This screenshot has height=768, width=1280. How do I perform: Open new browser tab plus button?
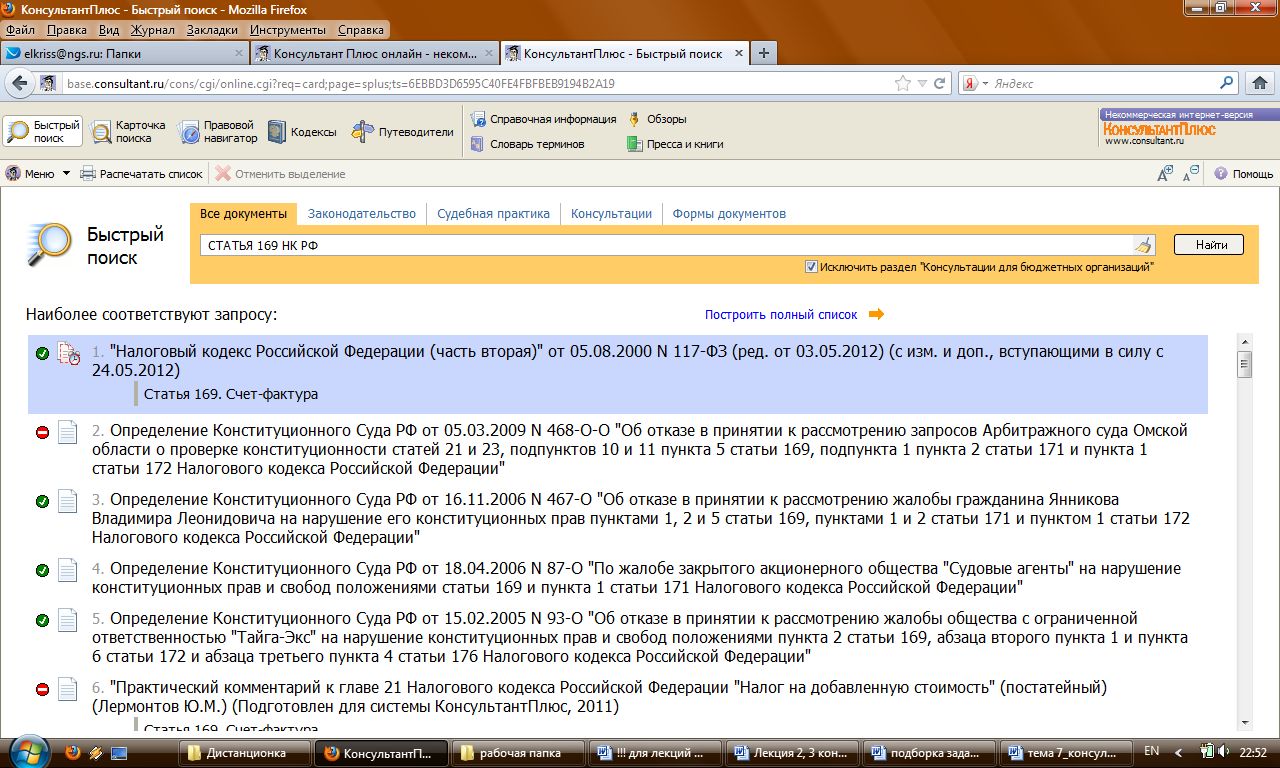[764, 53]
